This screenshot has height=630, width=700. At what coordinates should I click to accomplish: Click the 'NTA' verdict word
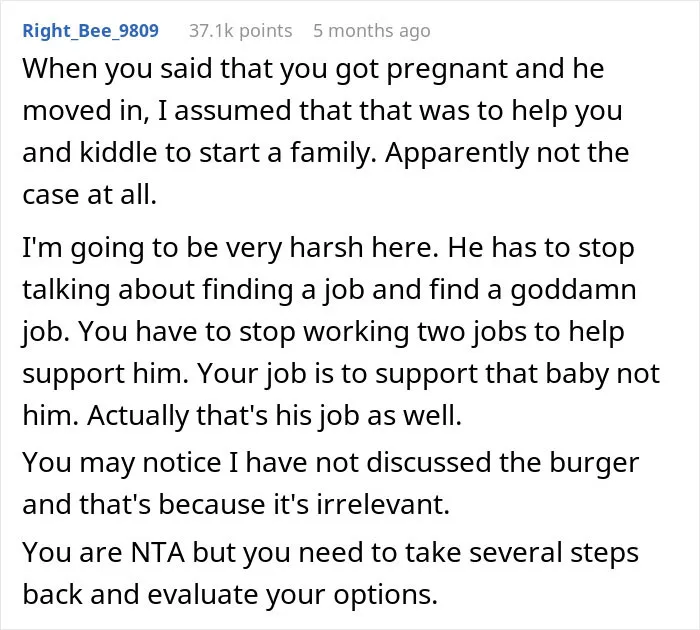pos(158,552)
